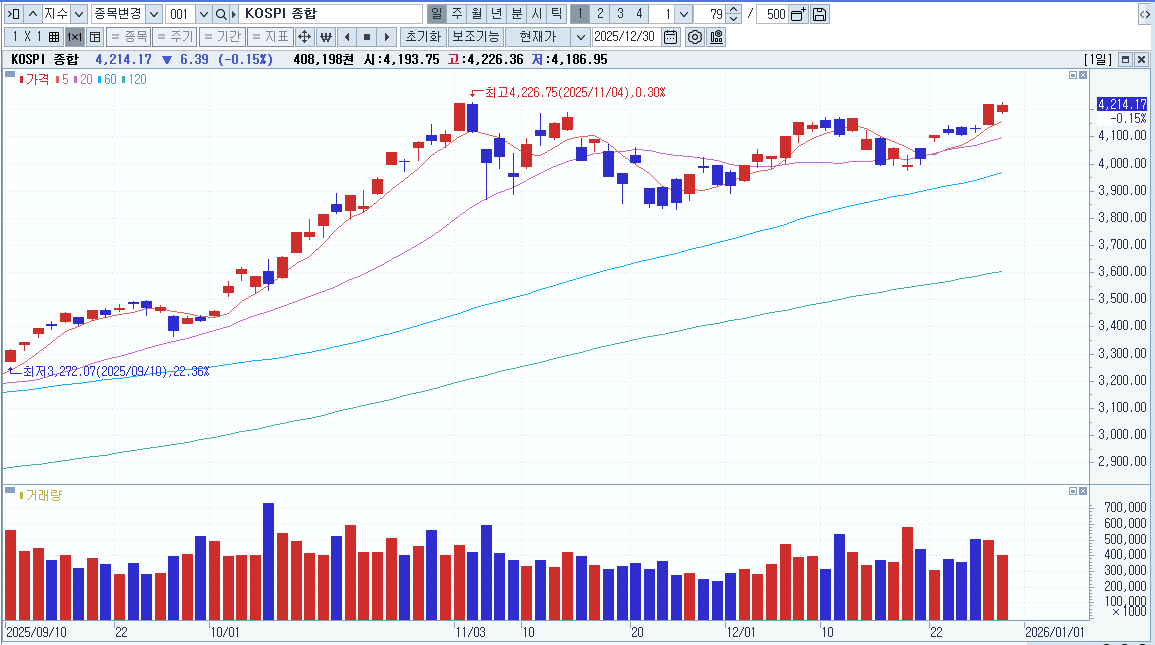Click the price panel small close icon
1155x645 pixels.
(x=1083, y=75)
